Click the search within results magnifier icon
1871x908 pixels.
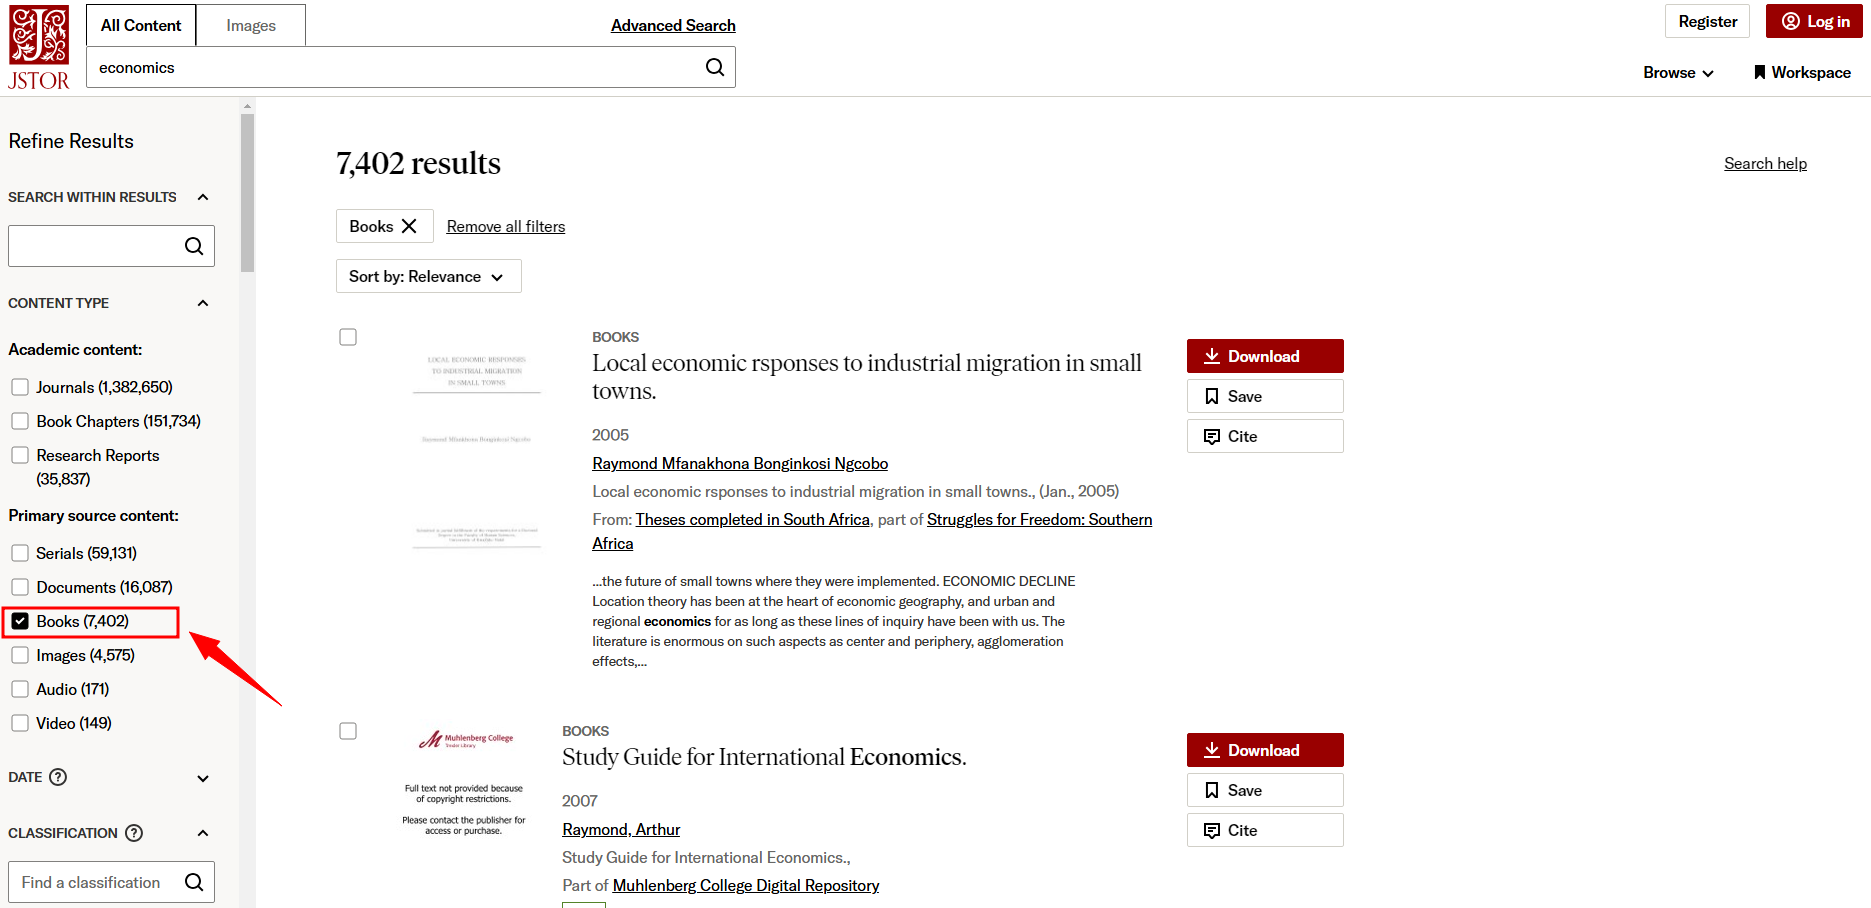(194, 246)
